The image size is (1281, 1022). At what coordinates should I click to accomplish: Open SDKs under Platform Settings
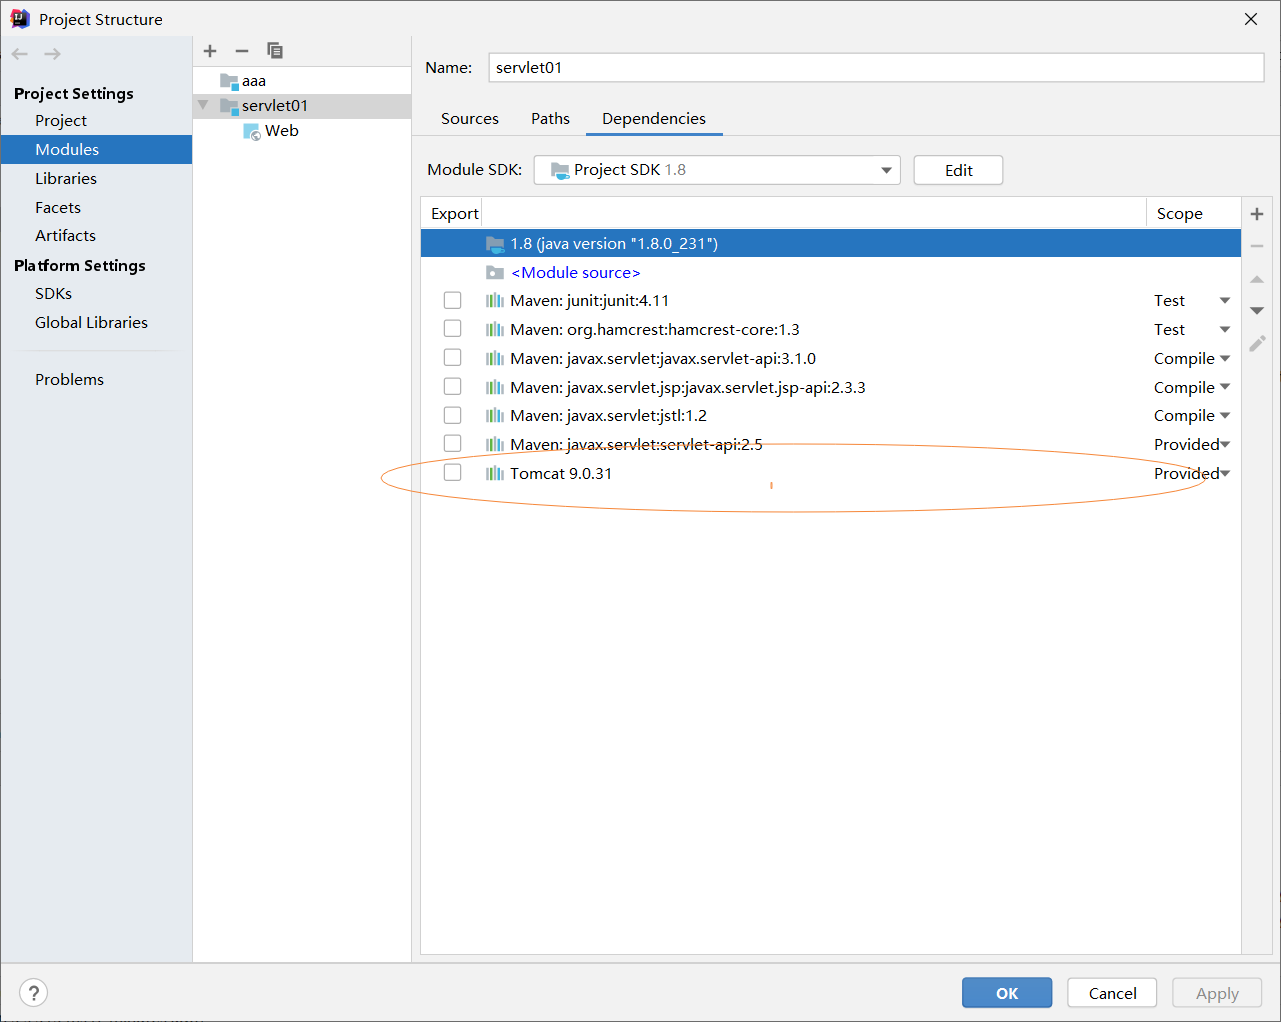[53, 294]
